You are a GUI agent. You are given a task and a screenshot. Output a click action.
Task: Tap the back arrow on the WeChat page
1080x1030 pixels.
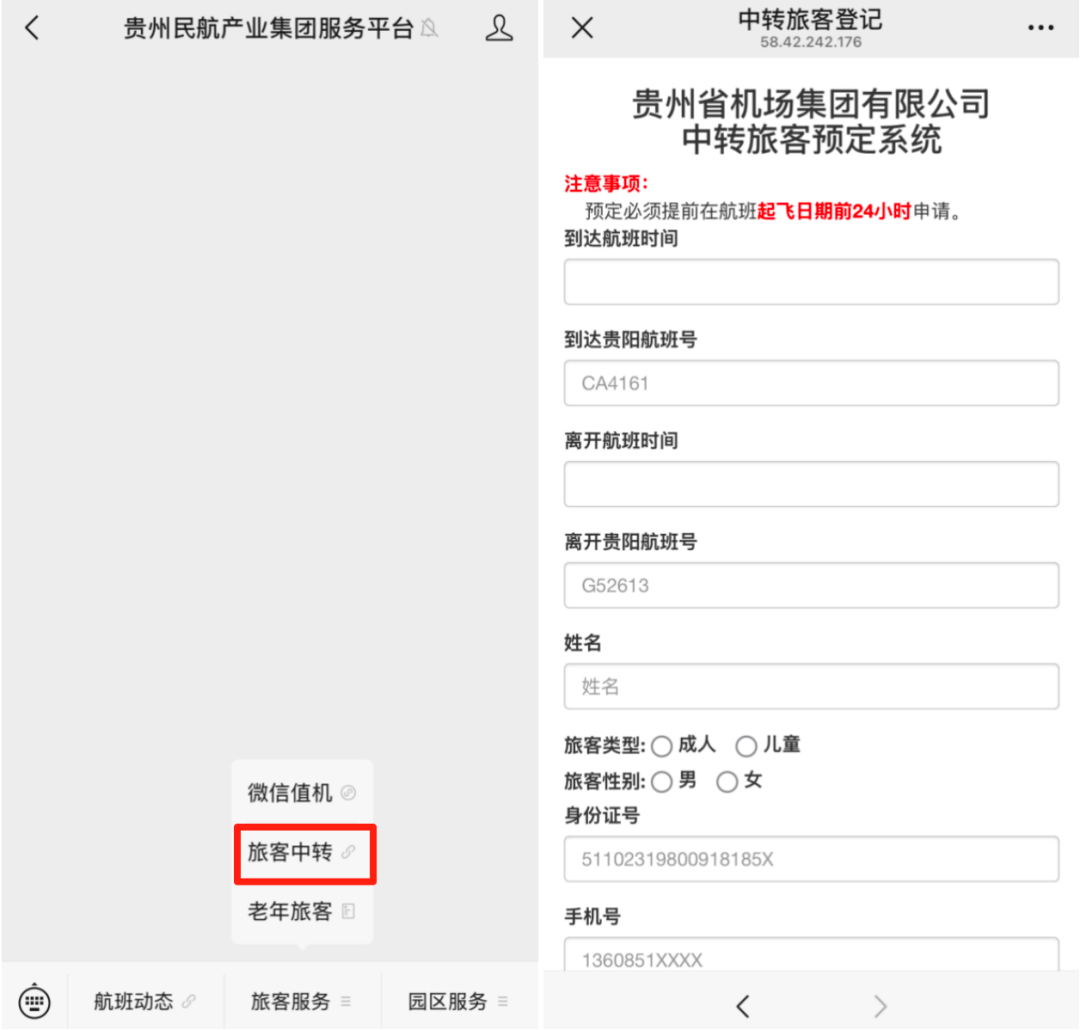[x=31, y=27]
